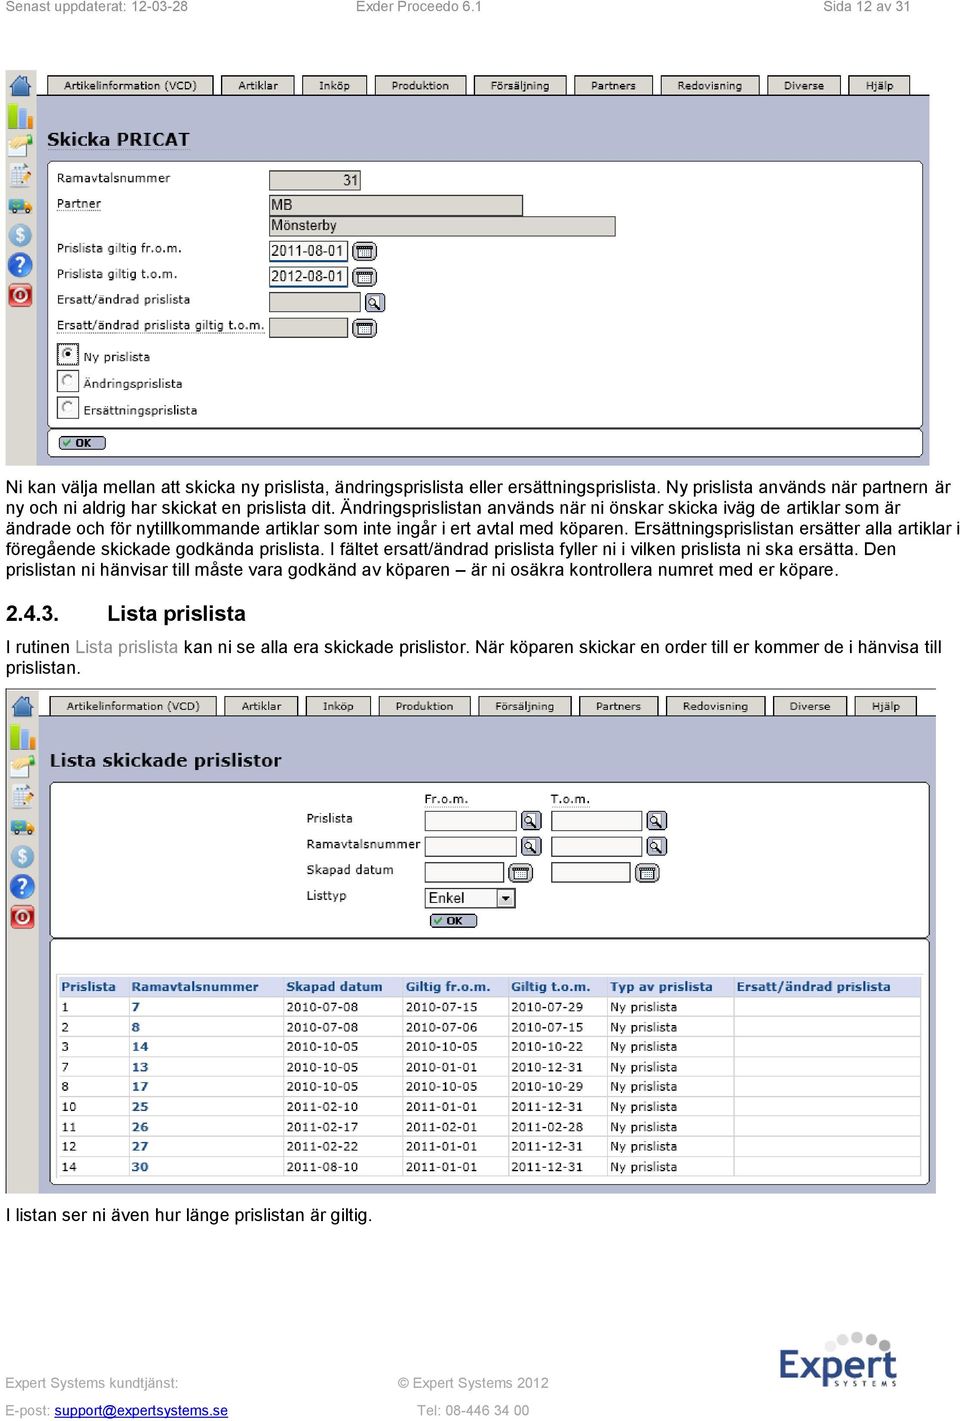Viewport: 960px width, 1421px height.
Task: Click truck icon in lower sidebar
Action: (x=22, y=827)
